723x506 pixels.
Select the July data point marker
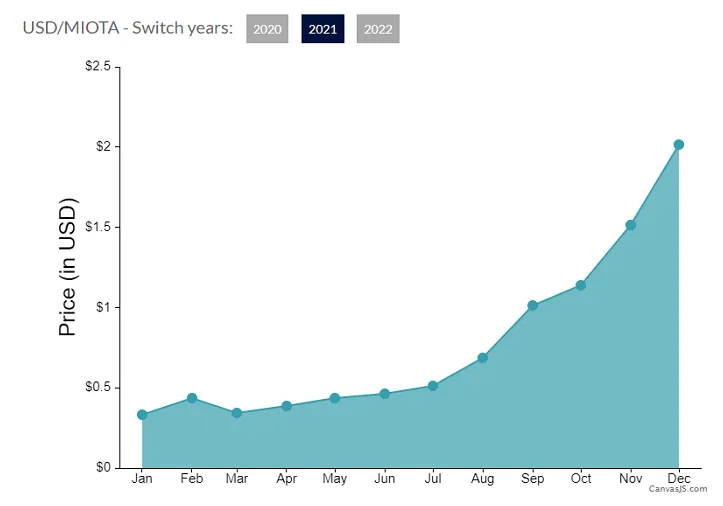pyautogui.click(x=433, y=386)
